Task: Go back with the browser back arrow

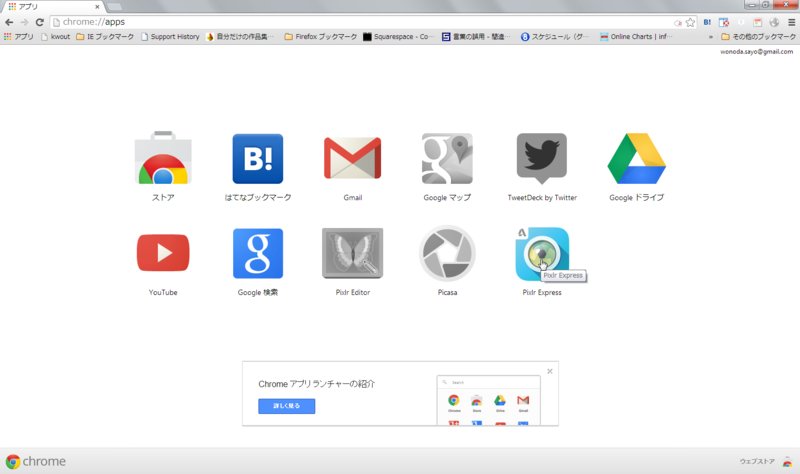Action: pos(9,22)
